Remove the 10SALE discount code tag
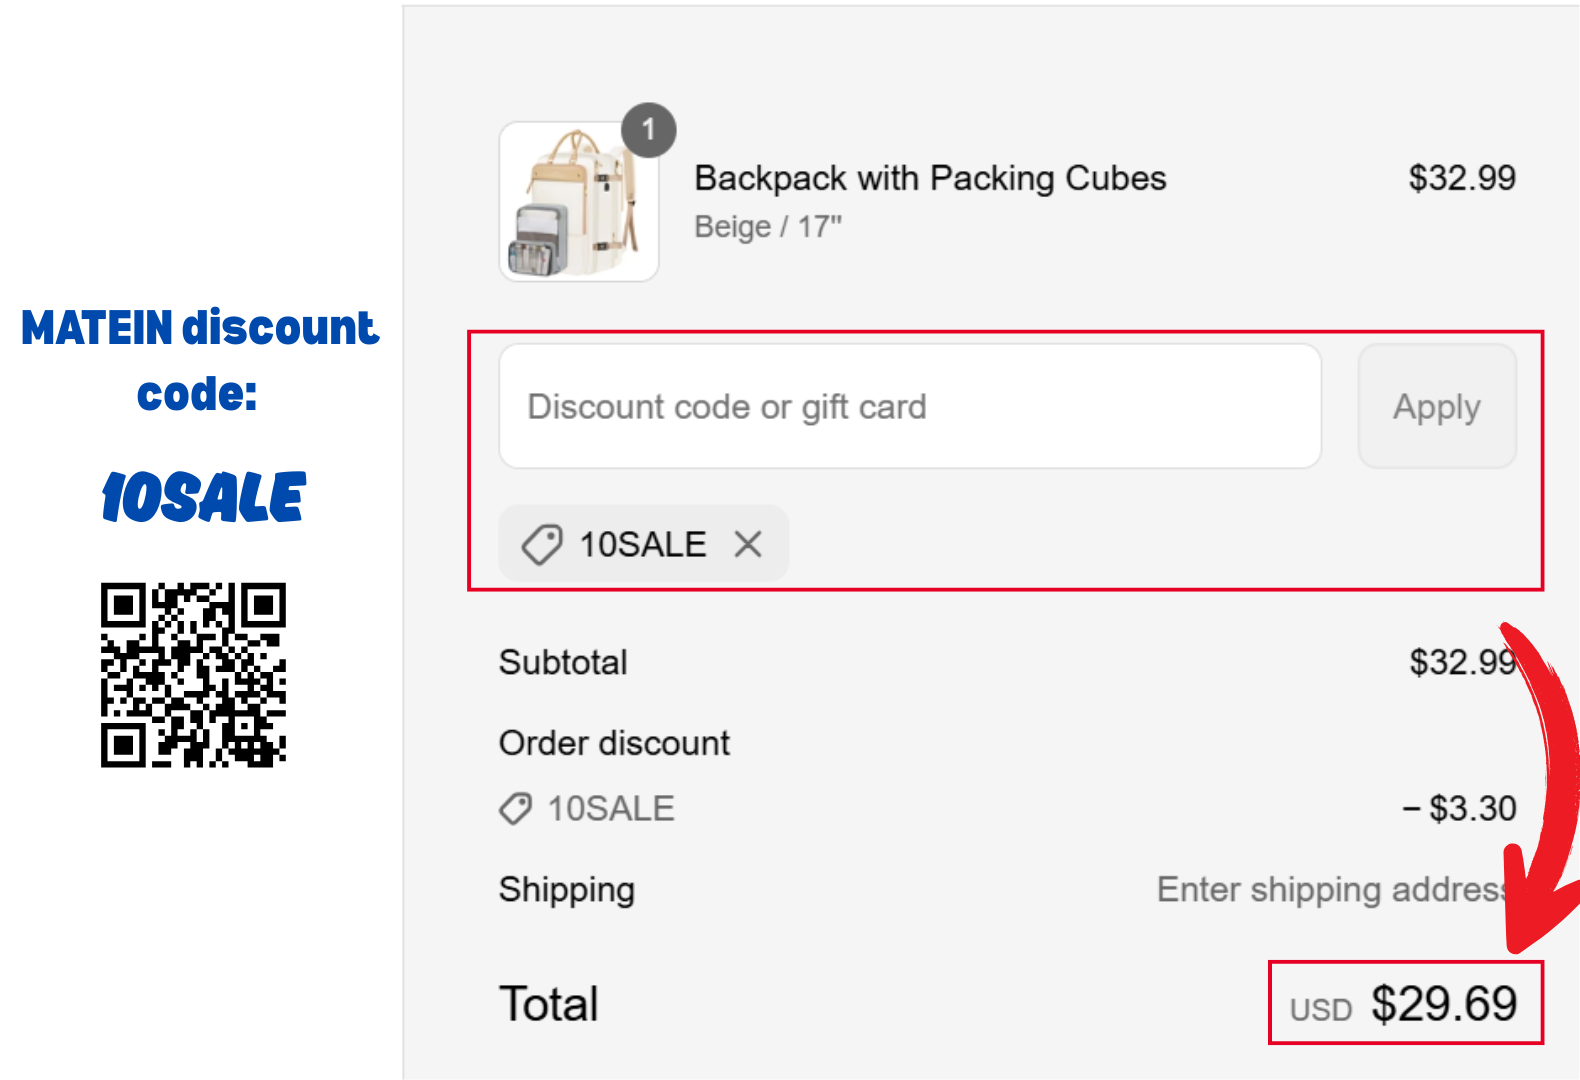This screenshot has width=1580, height=1080. pos(748,544)
